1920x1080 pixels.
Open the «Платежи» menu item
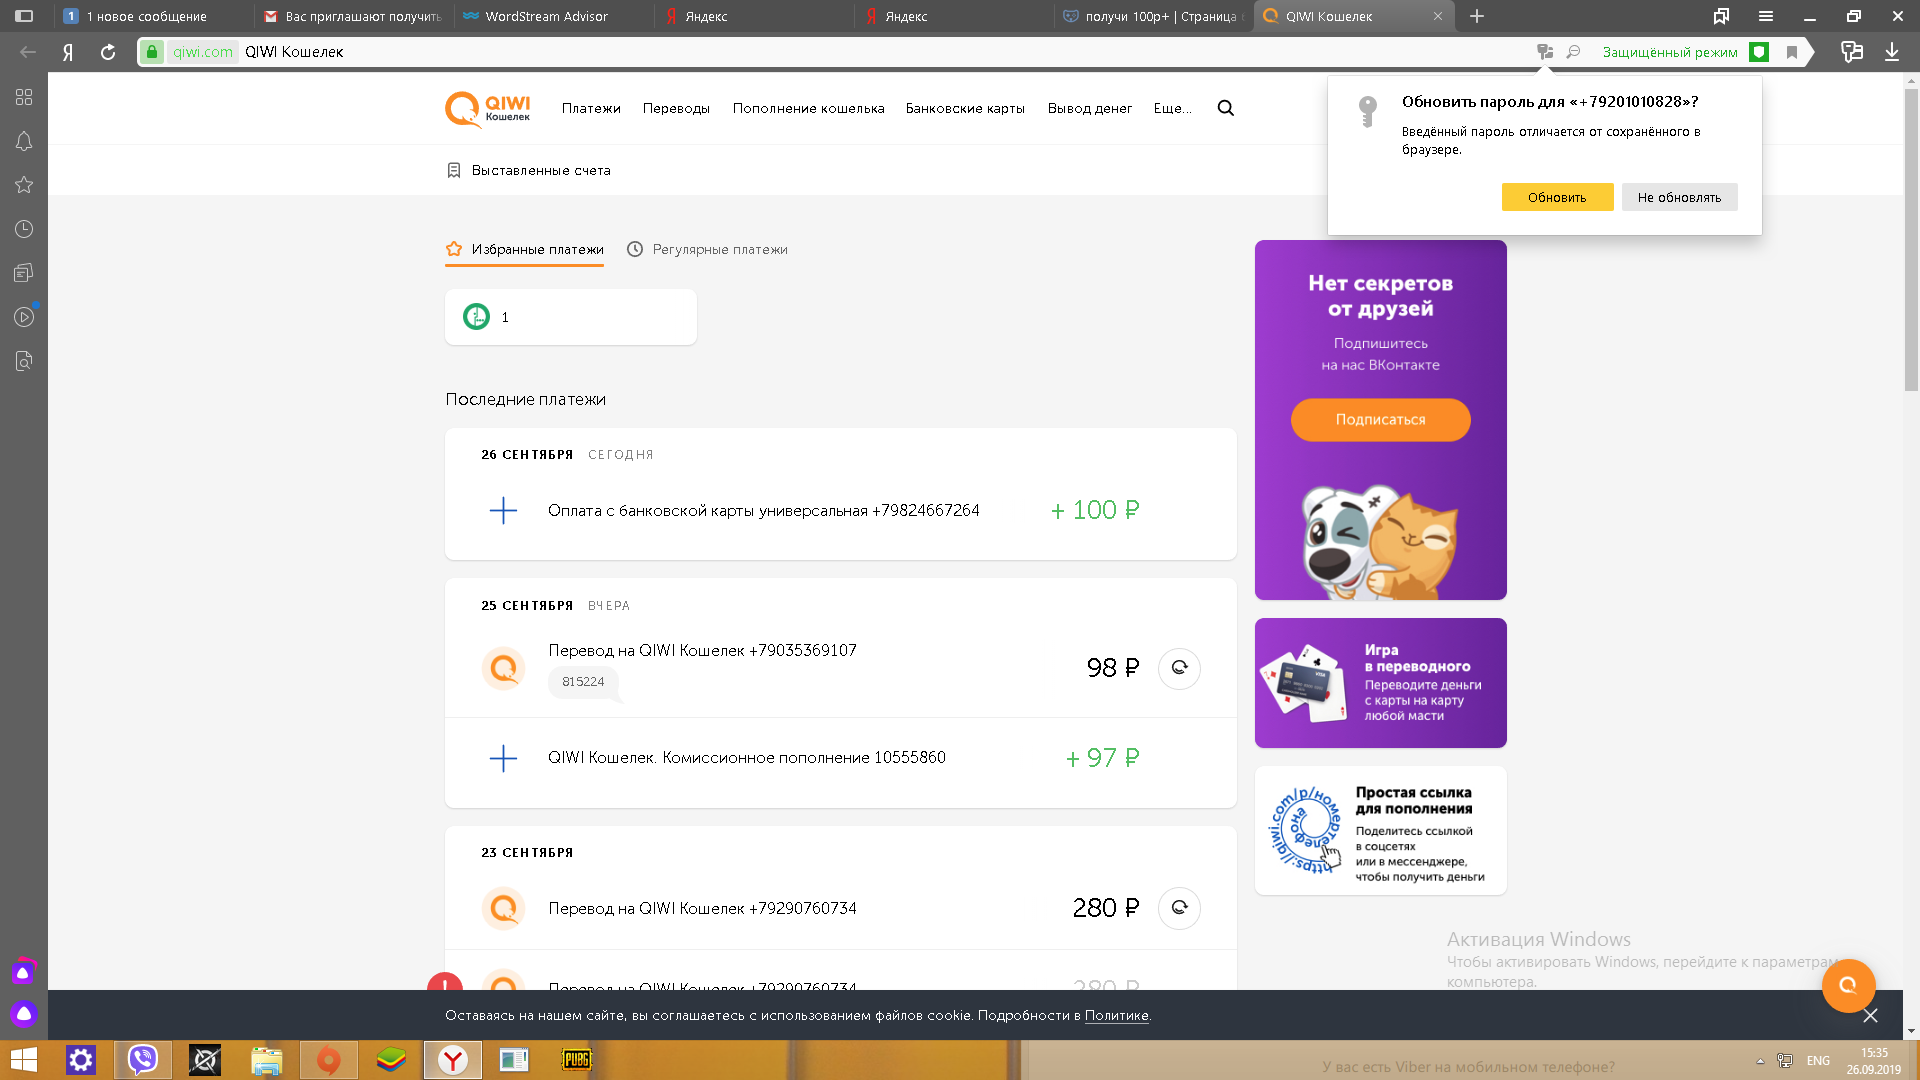tap(591, 108)
